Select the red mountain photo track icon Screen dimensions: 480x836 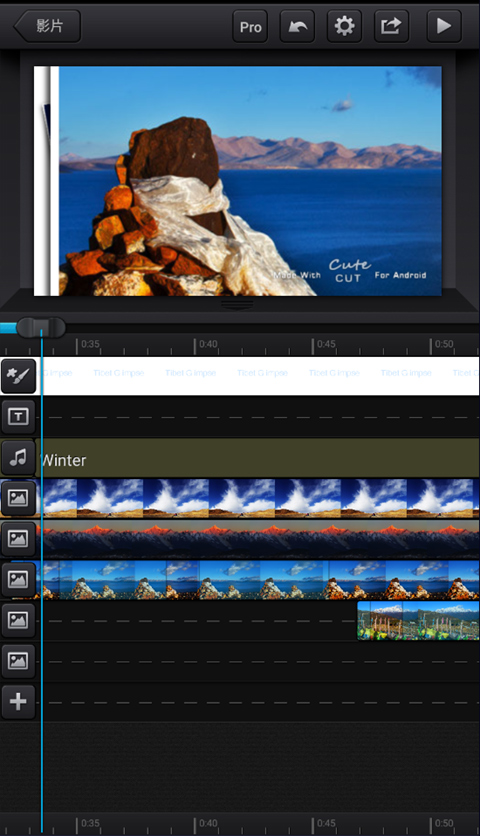(18, 538)
